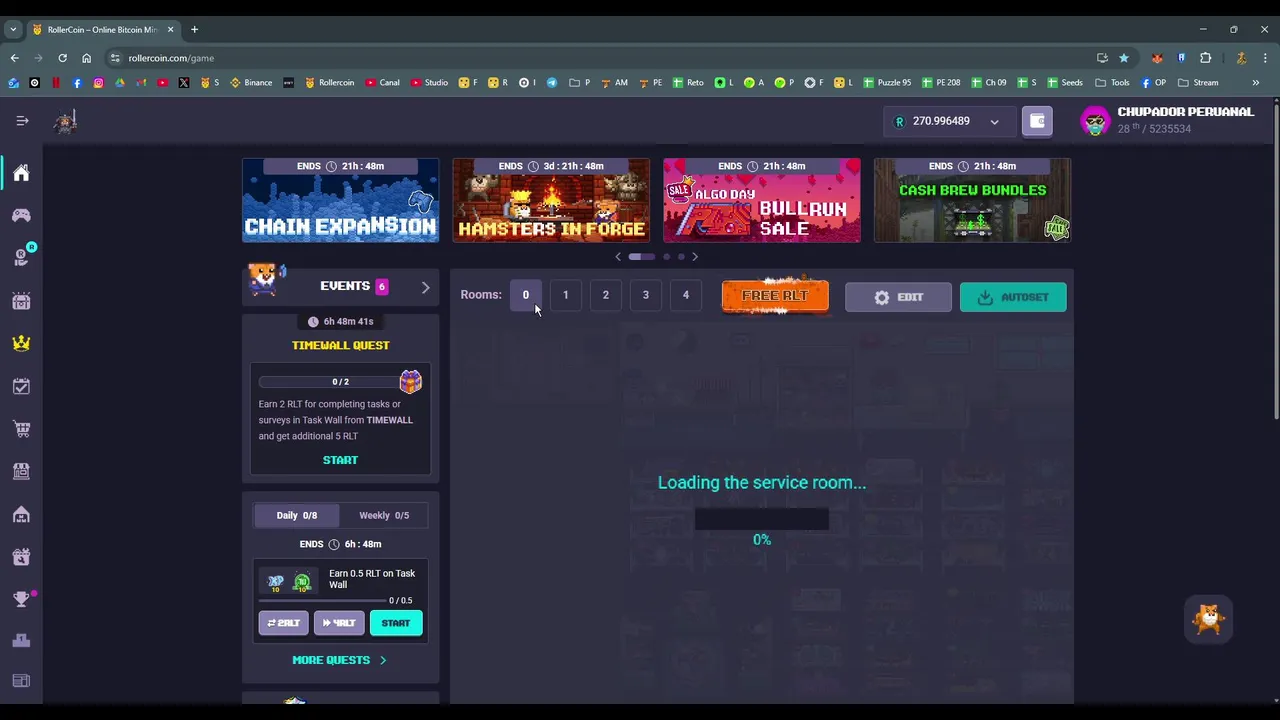
Task: Start the Timewall Quest
Action: point(340,460)
